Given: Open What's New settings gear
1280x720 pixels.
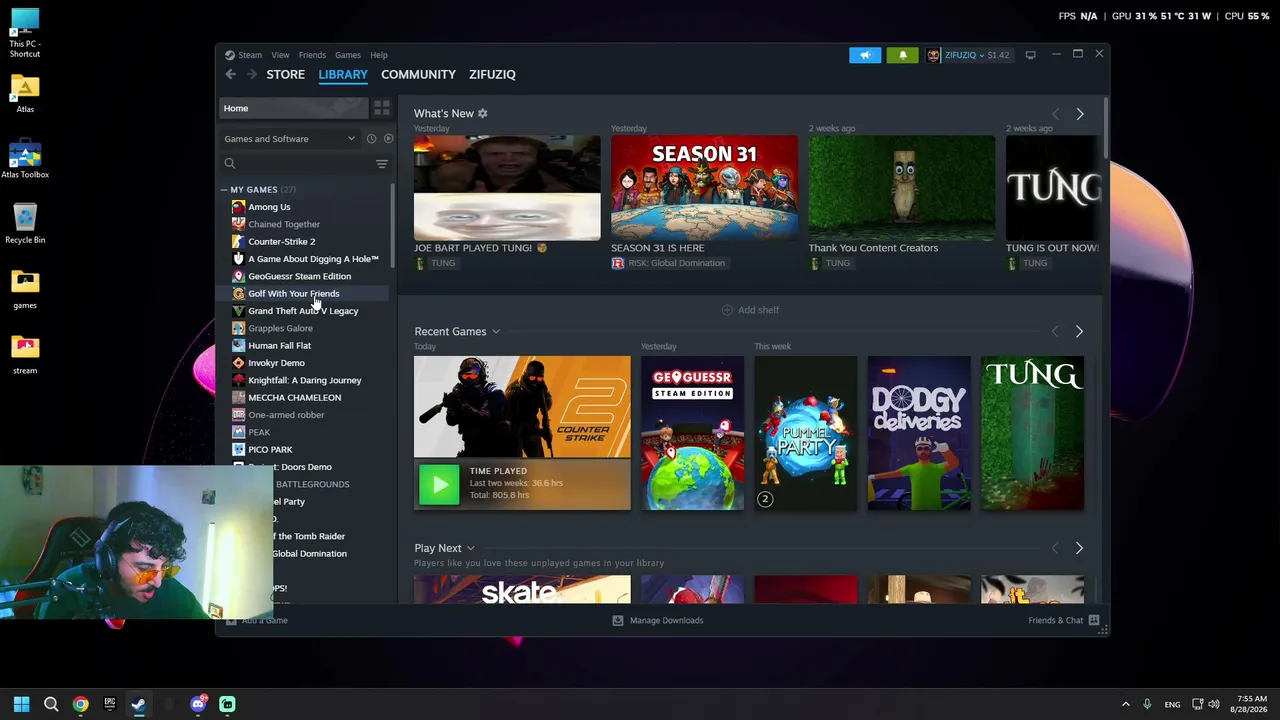Looking at the screenshot, I should (482, 113).
